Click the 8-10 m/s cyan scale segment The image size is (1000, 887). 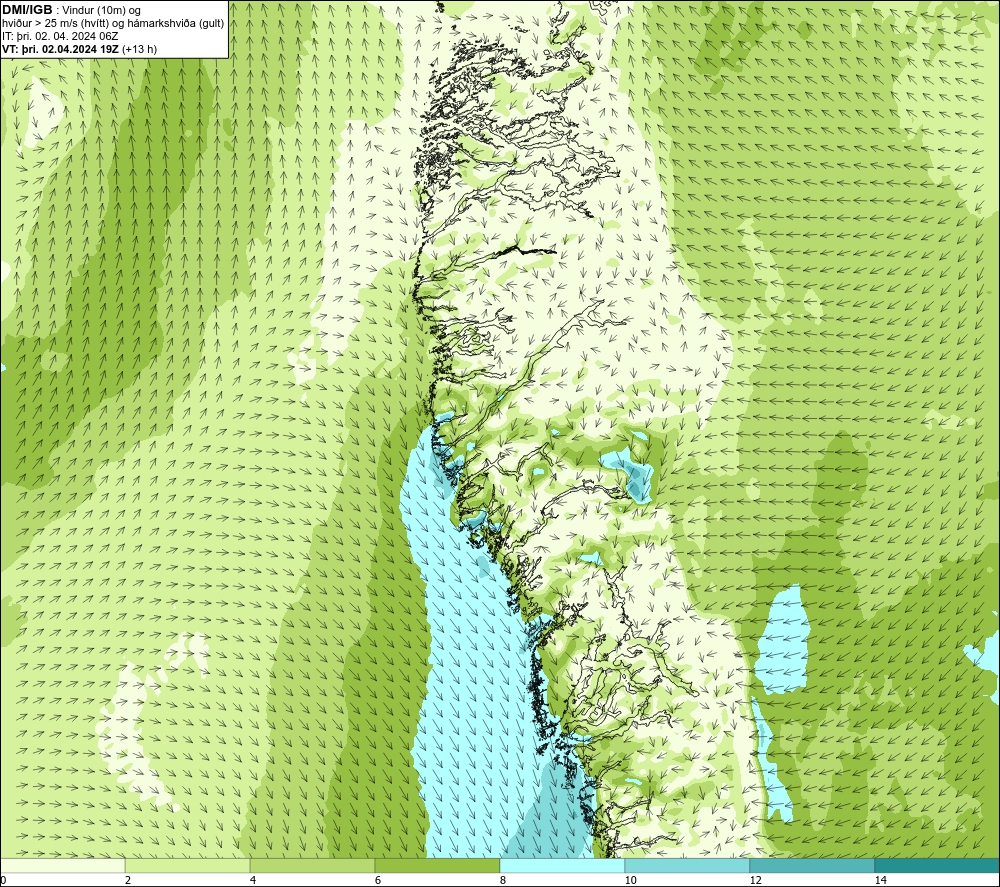(x=562, y=865)
